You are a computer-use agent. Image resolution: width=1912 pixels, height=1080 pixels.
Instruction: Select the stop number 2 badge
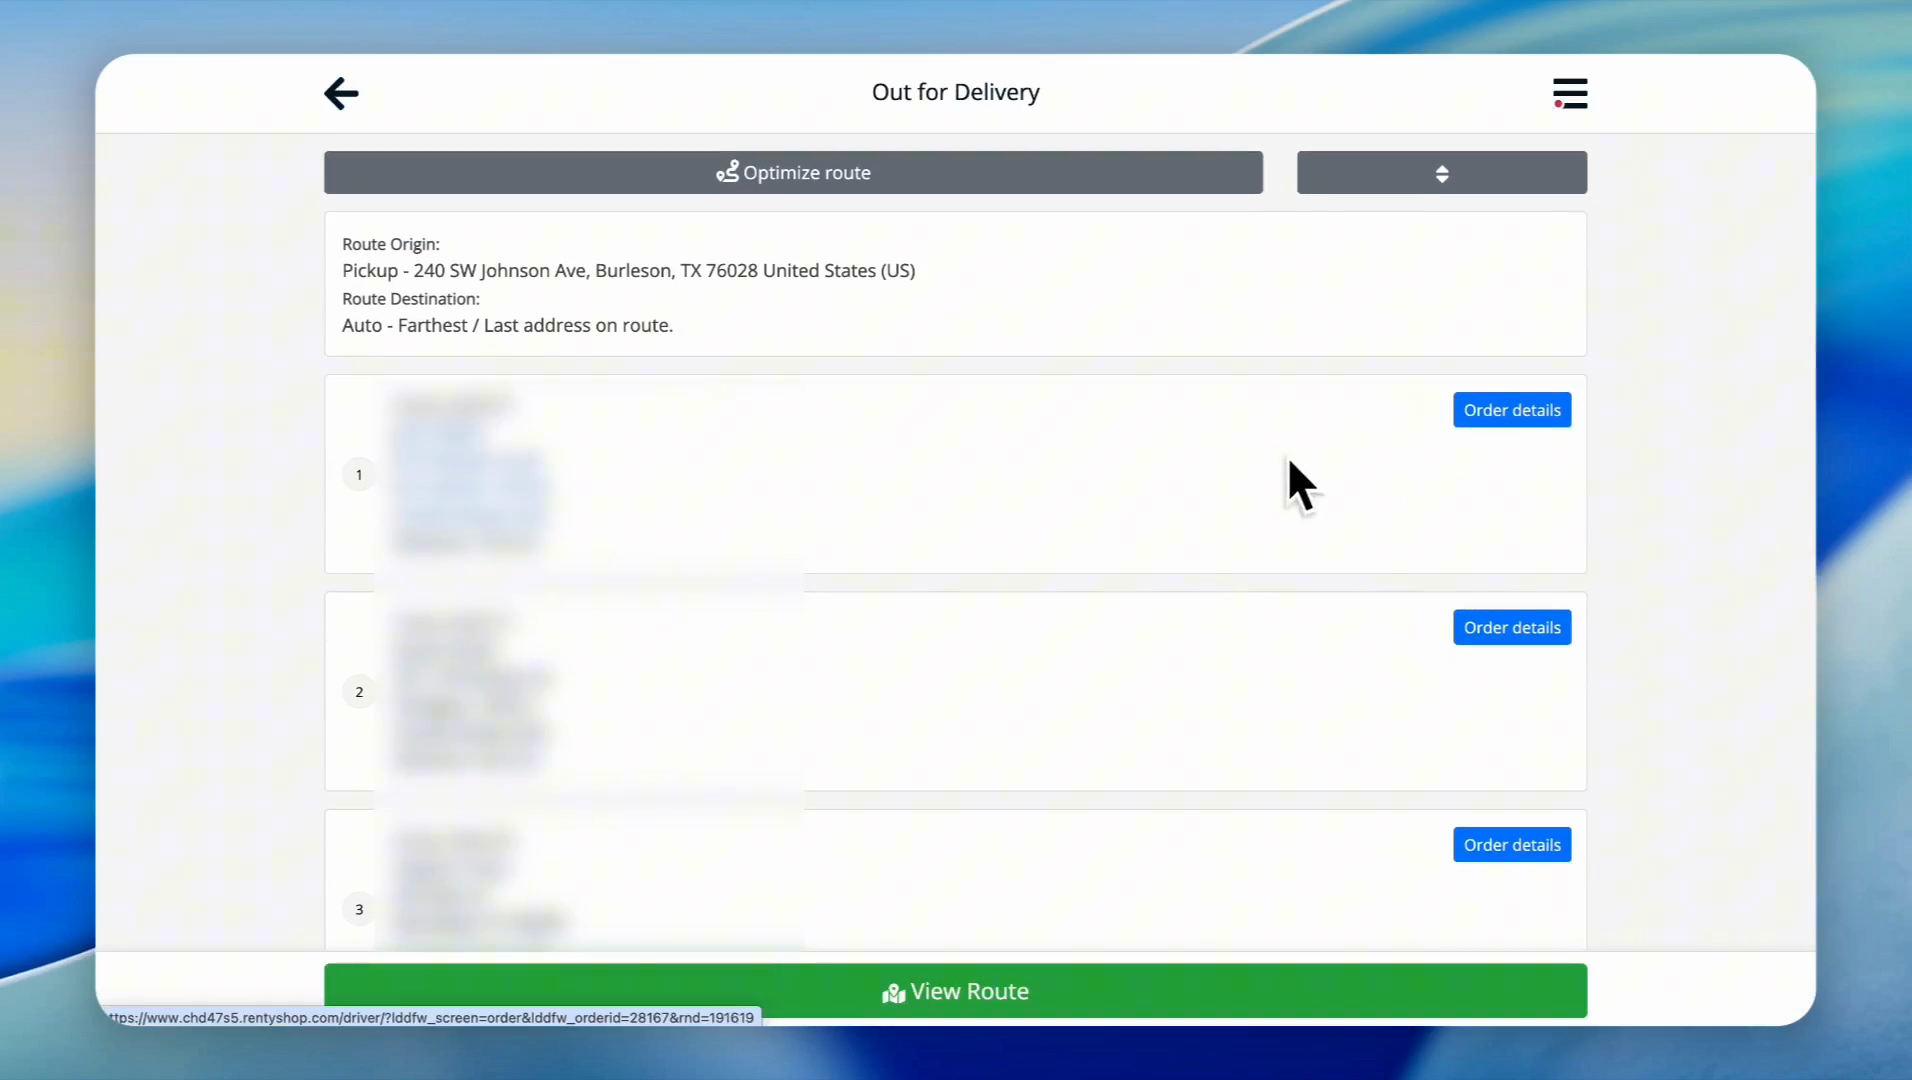(359, 692)
